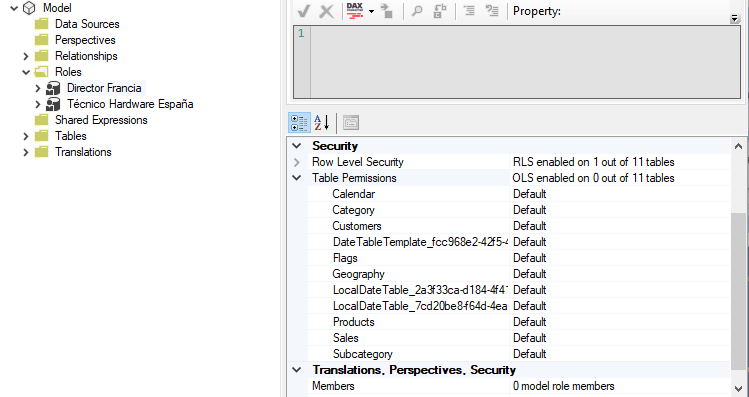Select the Tables tree item label

[x=71, y=136]
